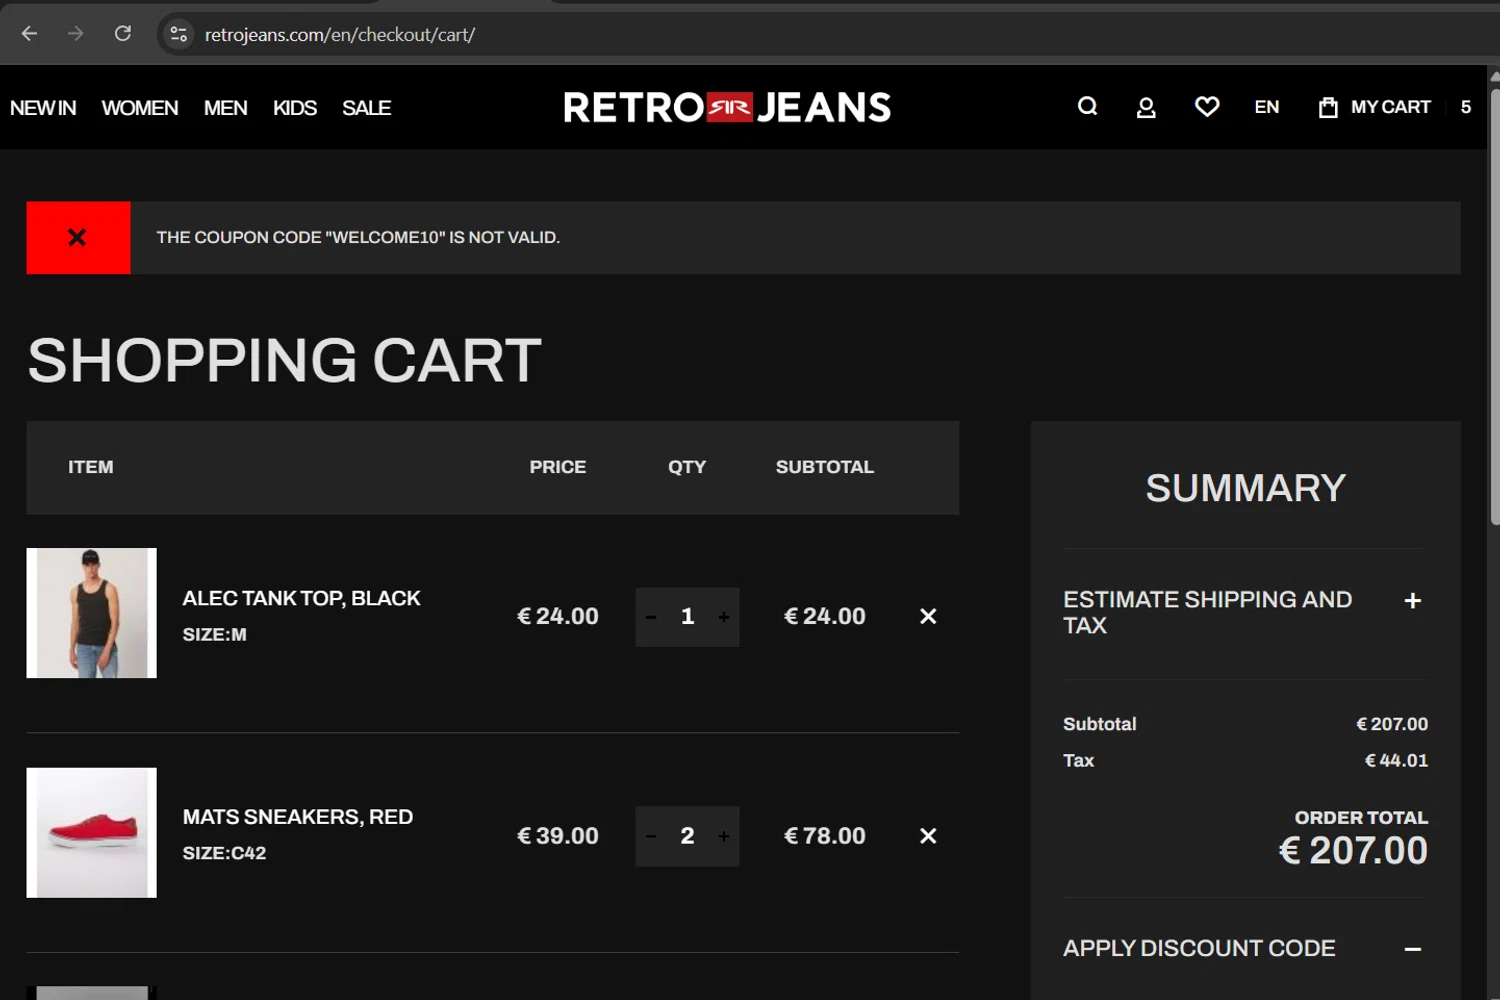Click the € 39.00 sneakers price

click(x=558, y=836)
